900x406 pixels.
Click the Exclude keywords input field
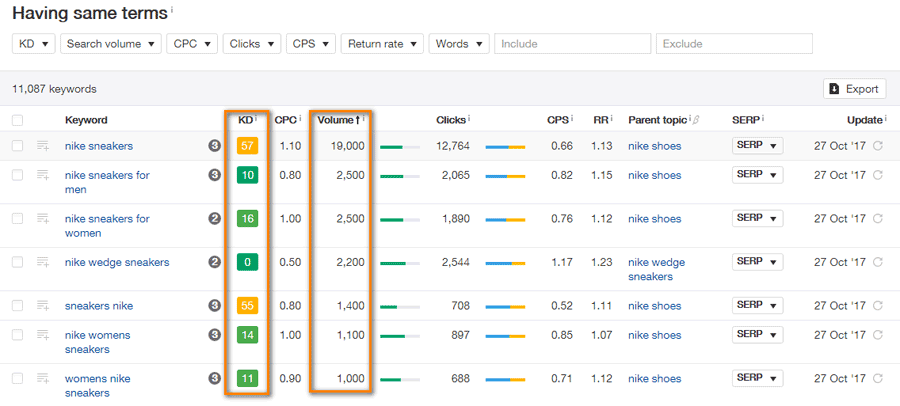pos(734,44)
